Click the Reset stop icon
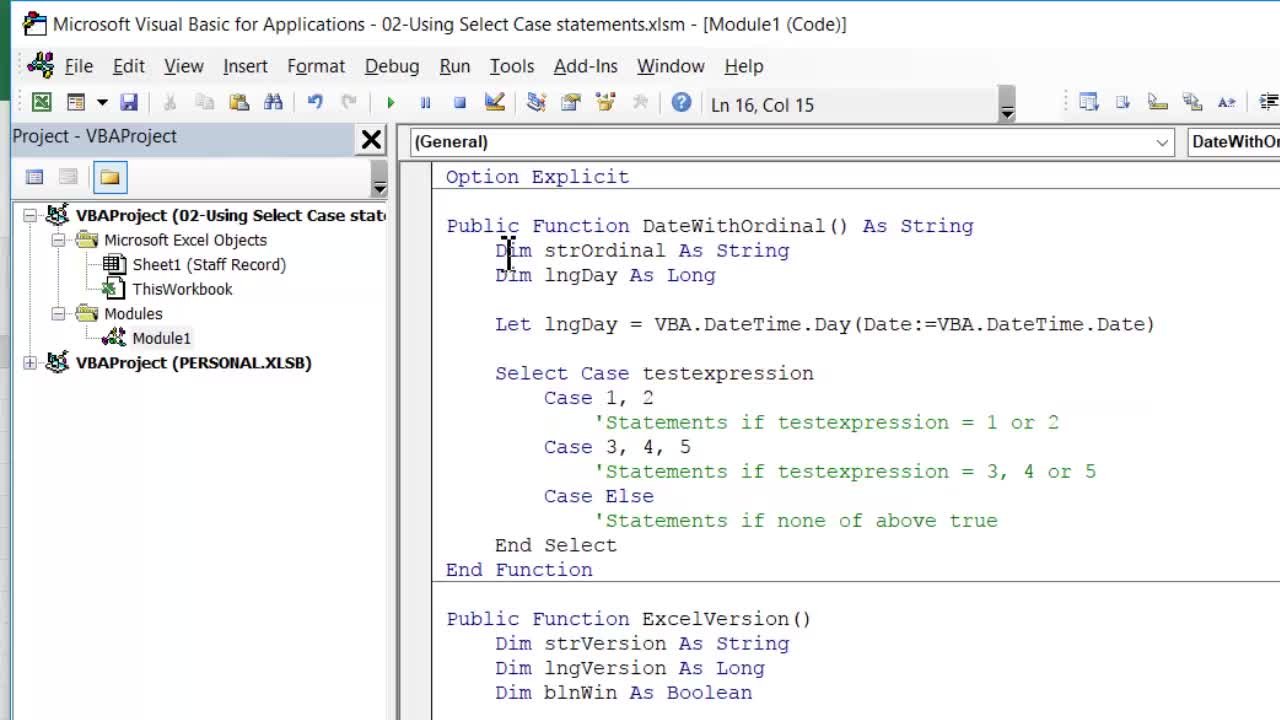 click(460, 102)
